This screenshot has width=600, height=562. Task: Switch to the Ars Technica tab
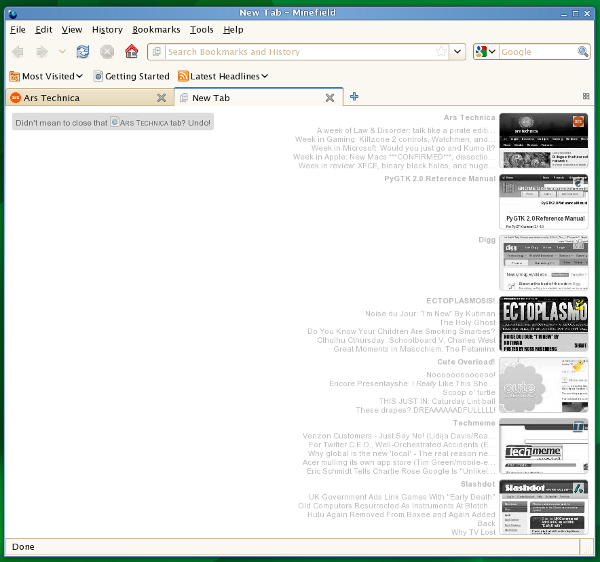[90, 98]
